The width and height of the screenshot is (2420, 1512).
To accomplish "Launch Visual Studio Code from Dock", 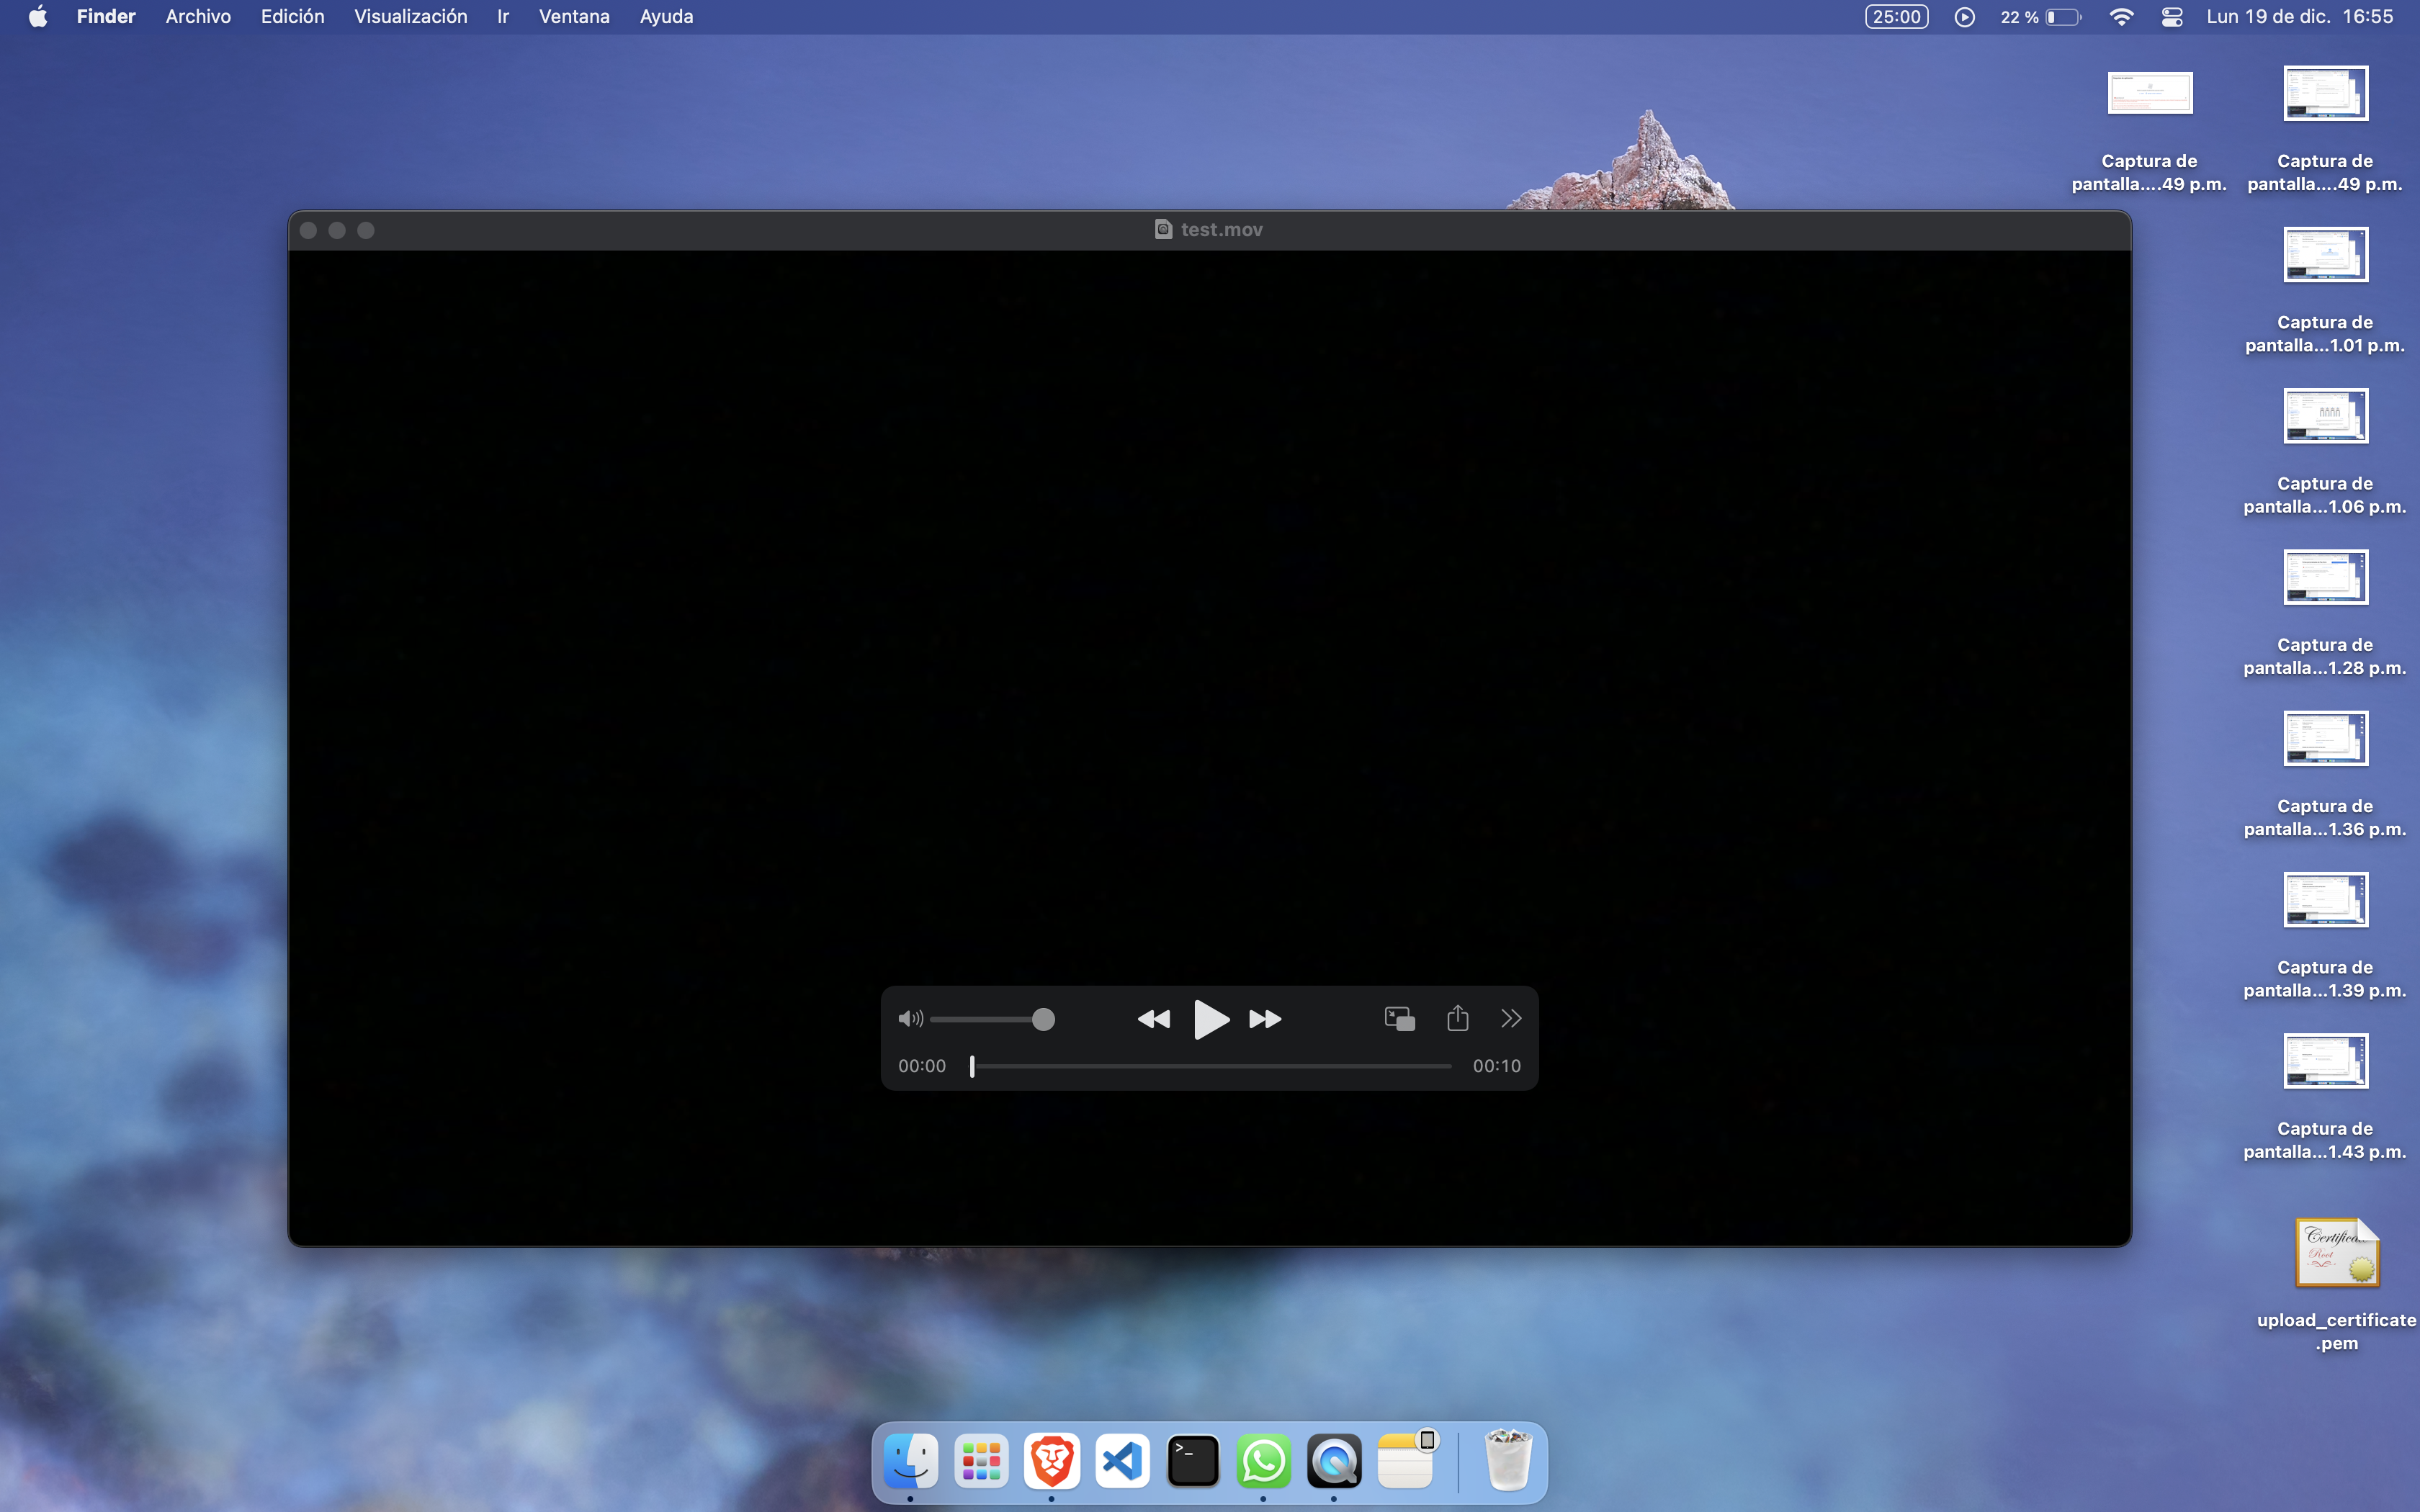I will (1122, 1461).
